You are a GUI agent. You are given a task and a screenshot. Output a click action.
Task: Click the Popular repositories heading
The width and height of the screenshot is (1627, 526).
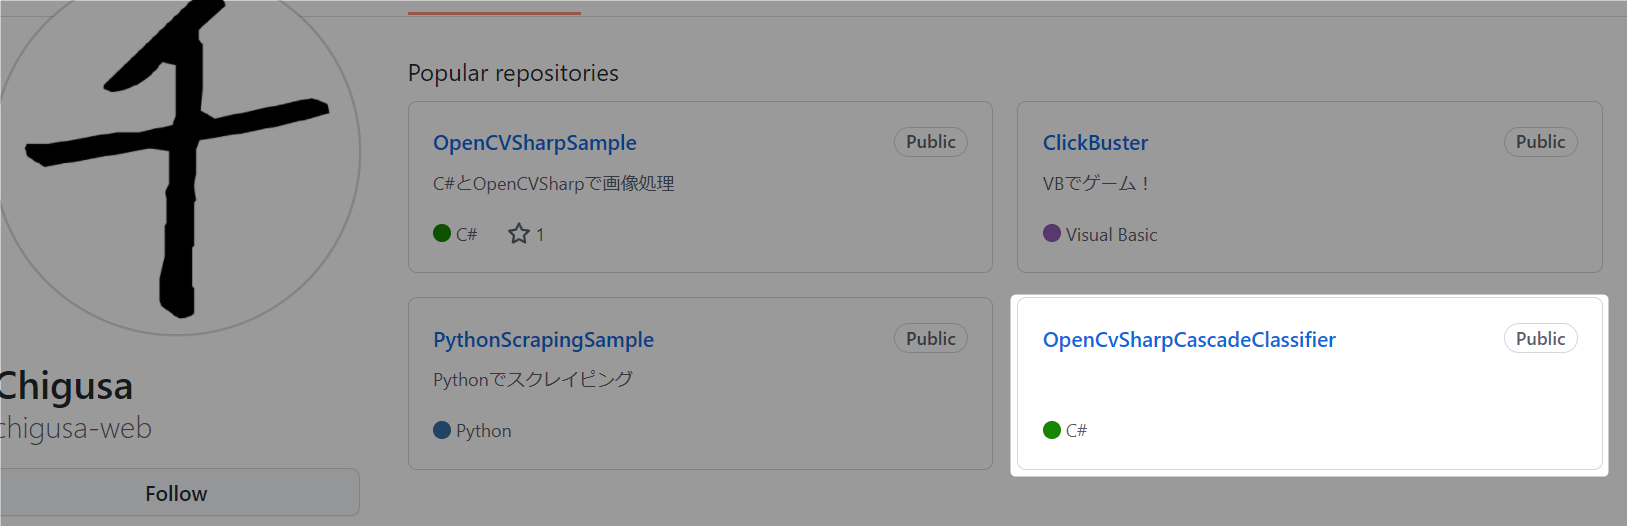pyautogui.click(x=513, y=73)
